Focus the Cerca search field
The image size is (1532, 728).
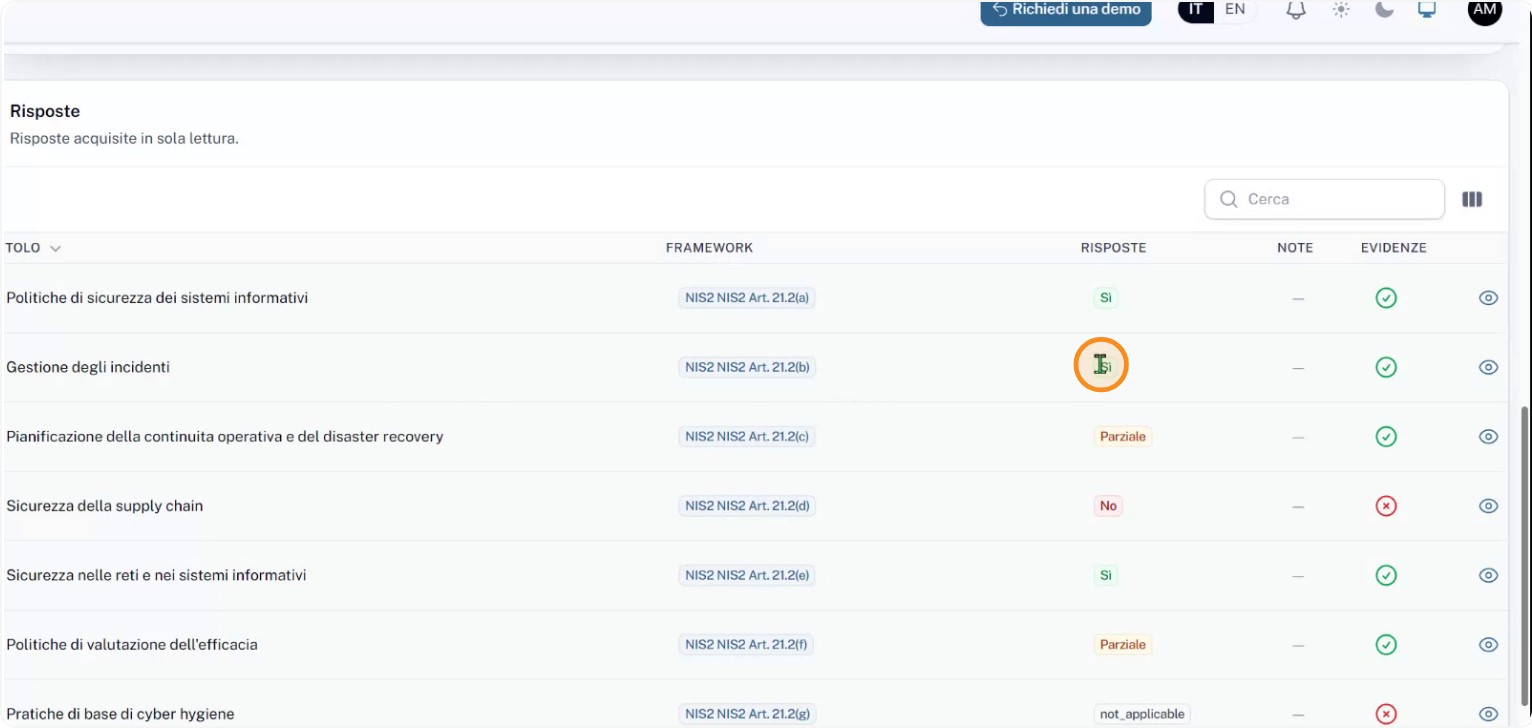pyautogui.click(x=1324, y=199)
